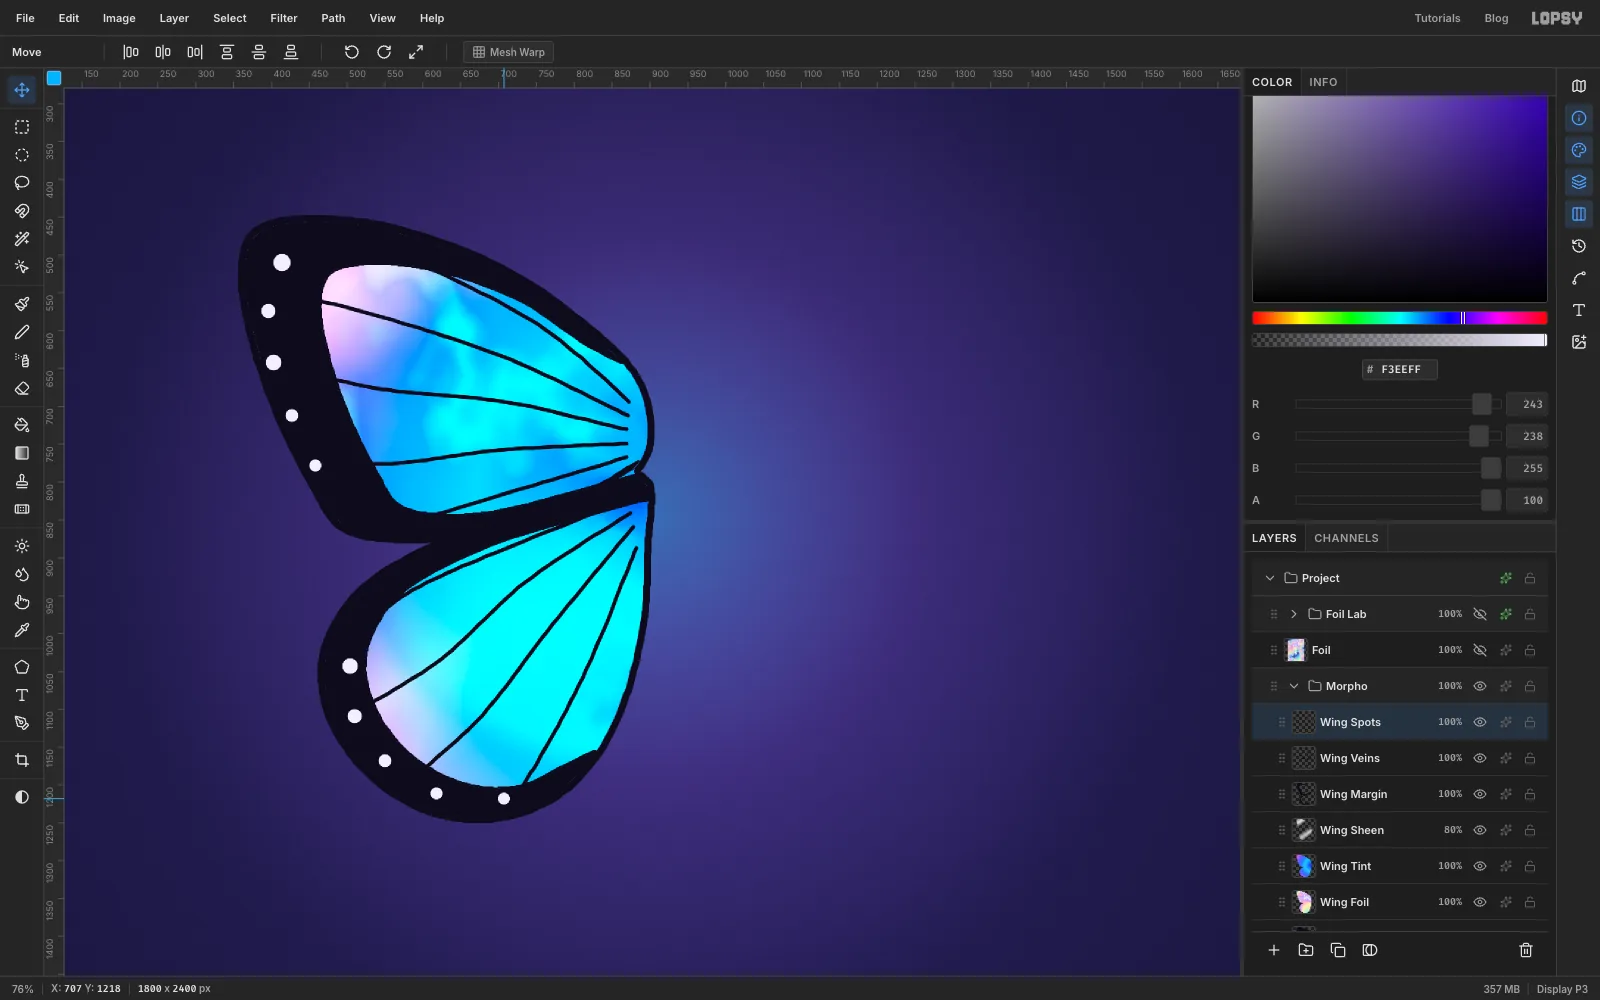
Task: Click the hue spectrum slider
Action: (x=1400, y=318)
